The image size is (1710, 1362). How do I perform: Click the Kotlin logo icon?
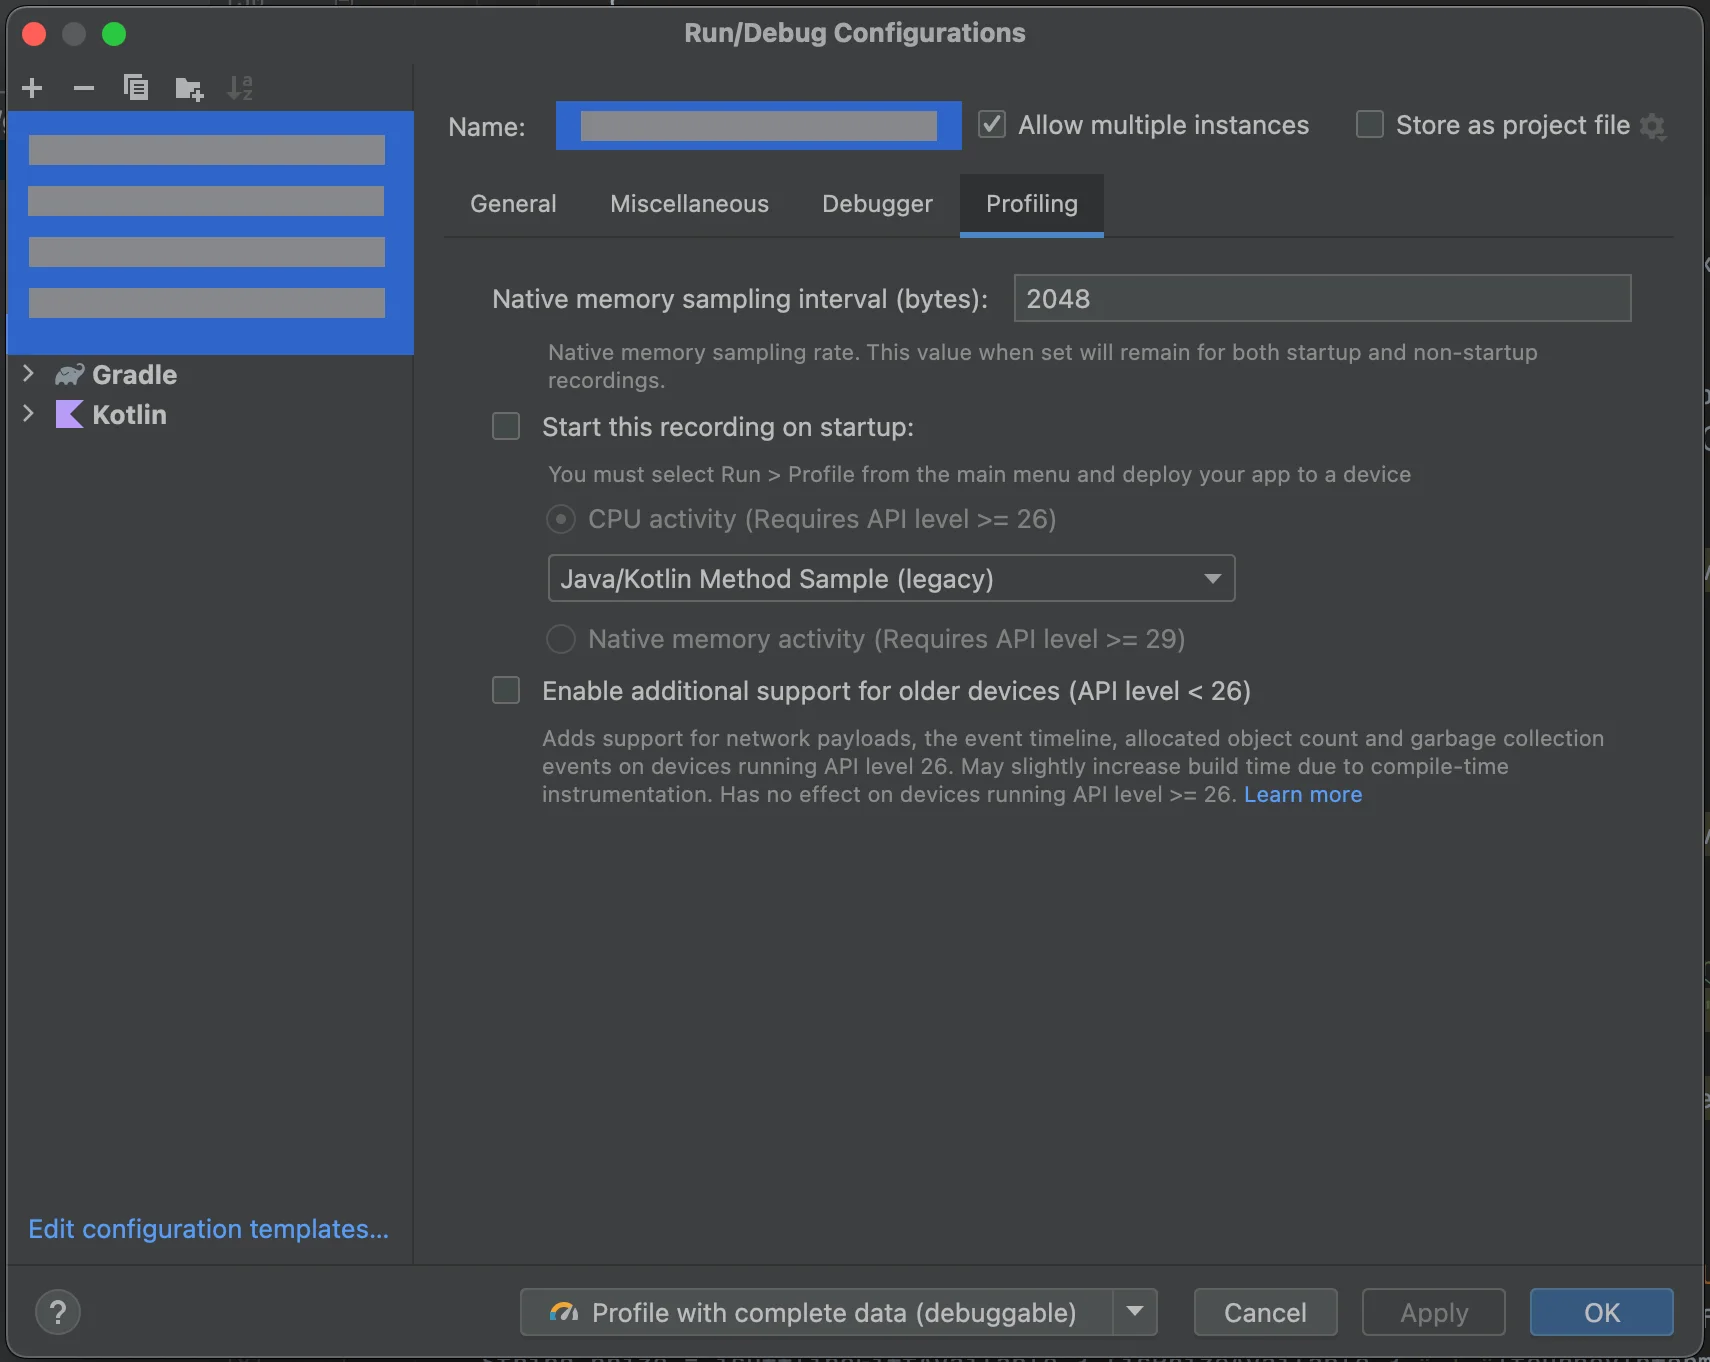click(69, 414)
